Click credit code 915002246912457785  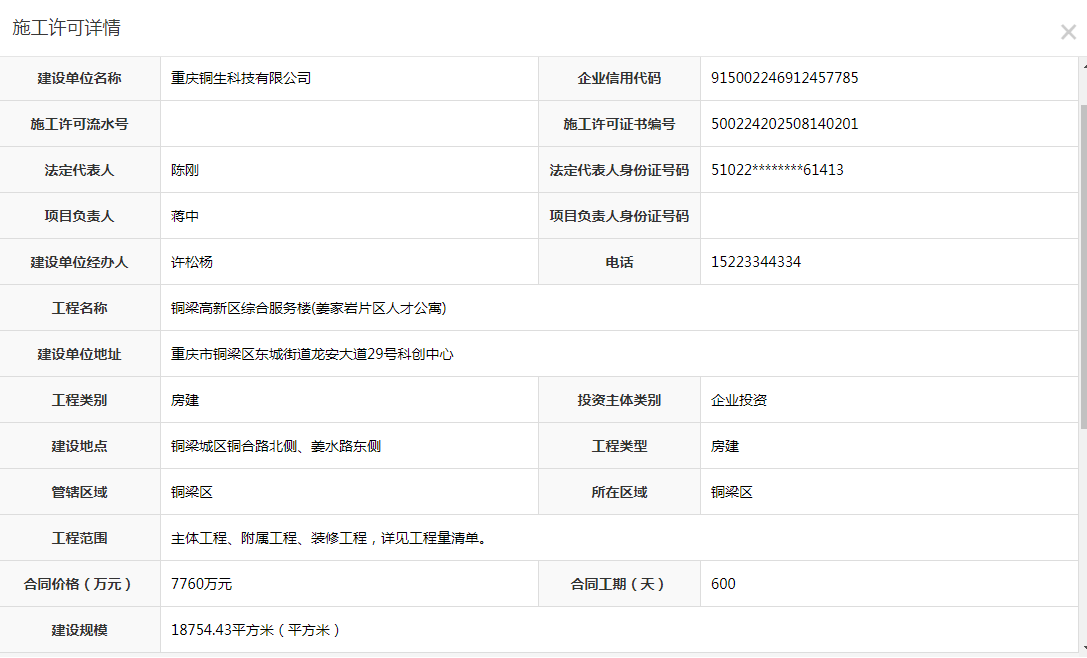[784, 78]
